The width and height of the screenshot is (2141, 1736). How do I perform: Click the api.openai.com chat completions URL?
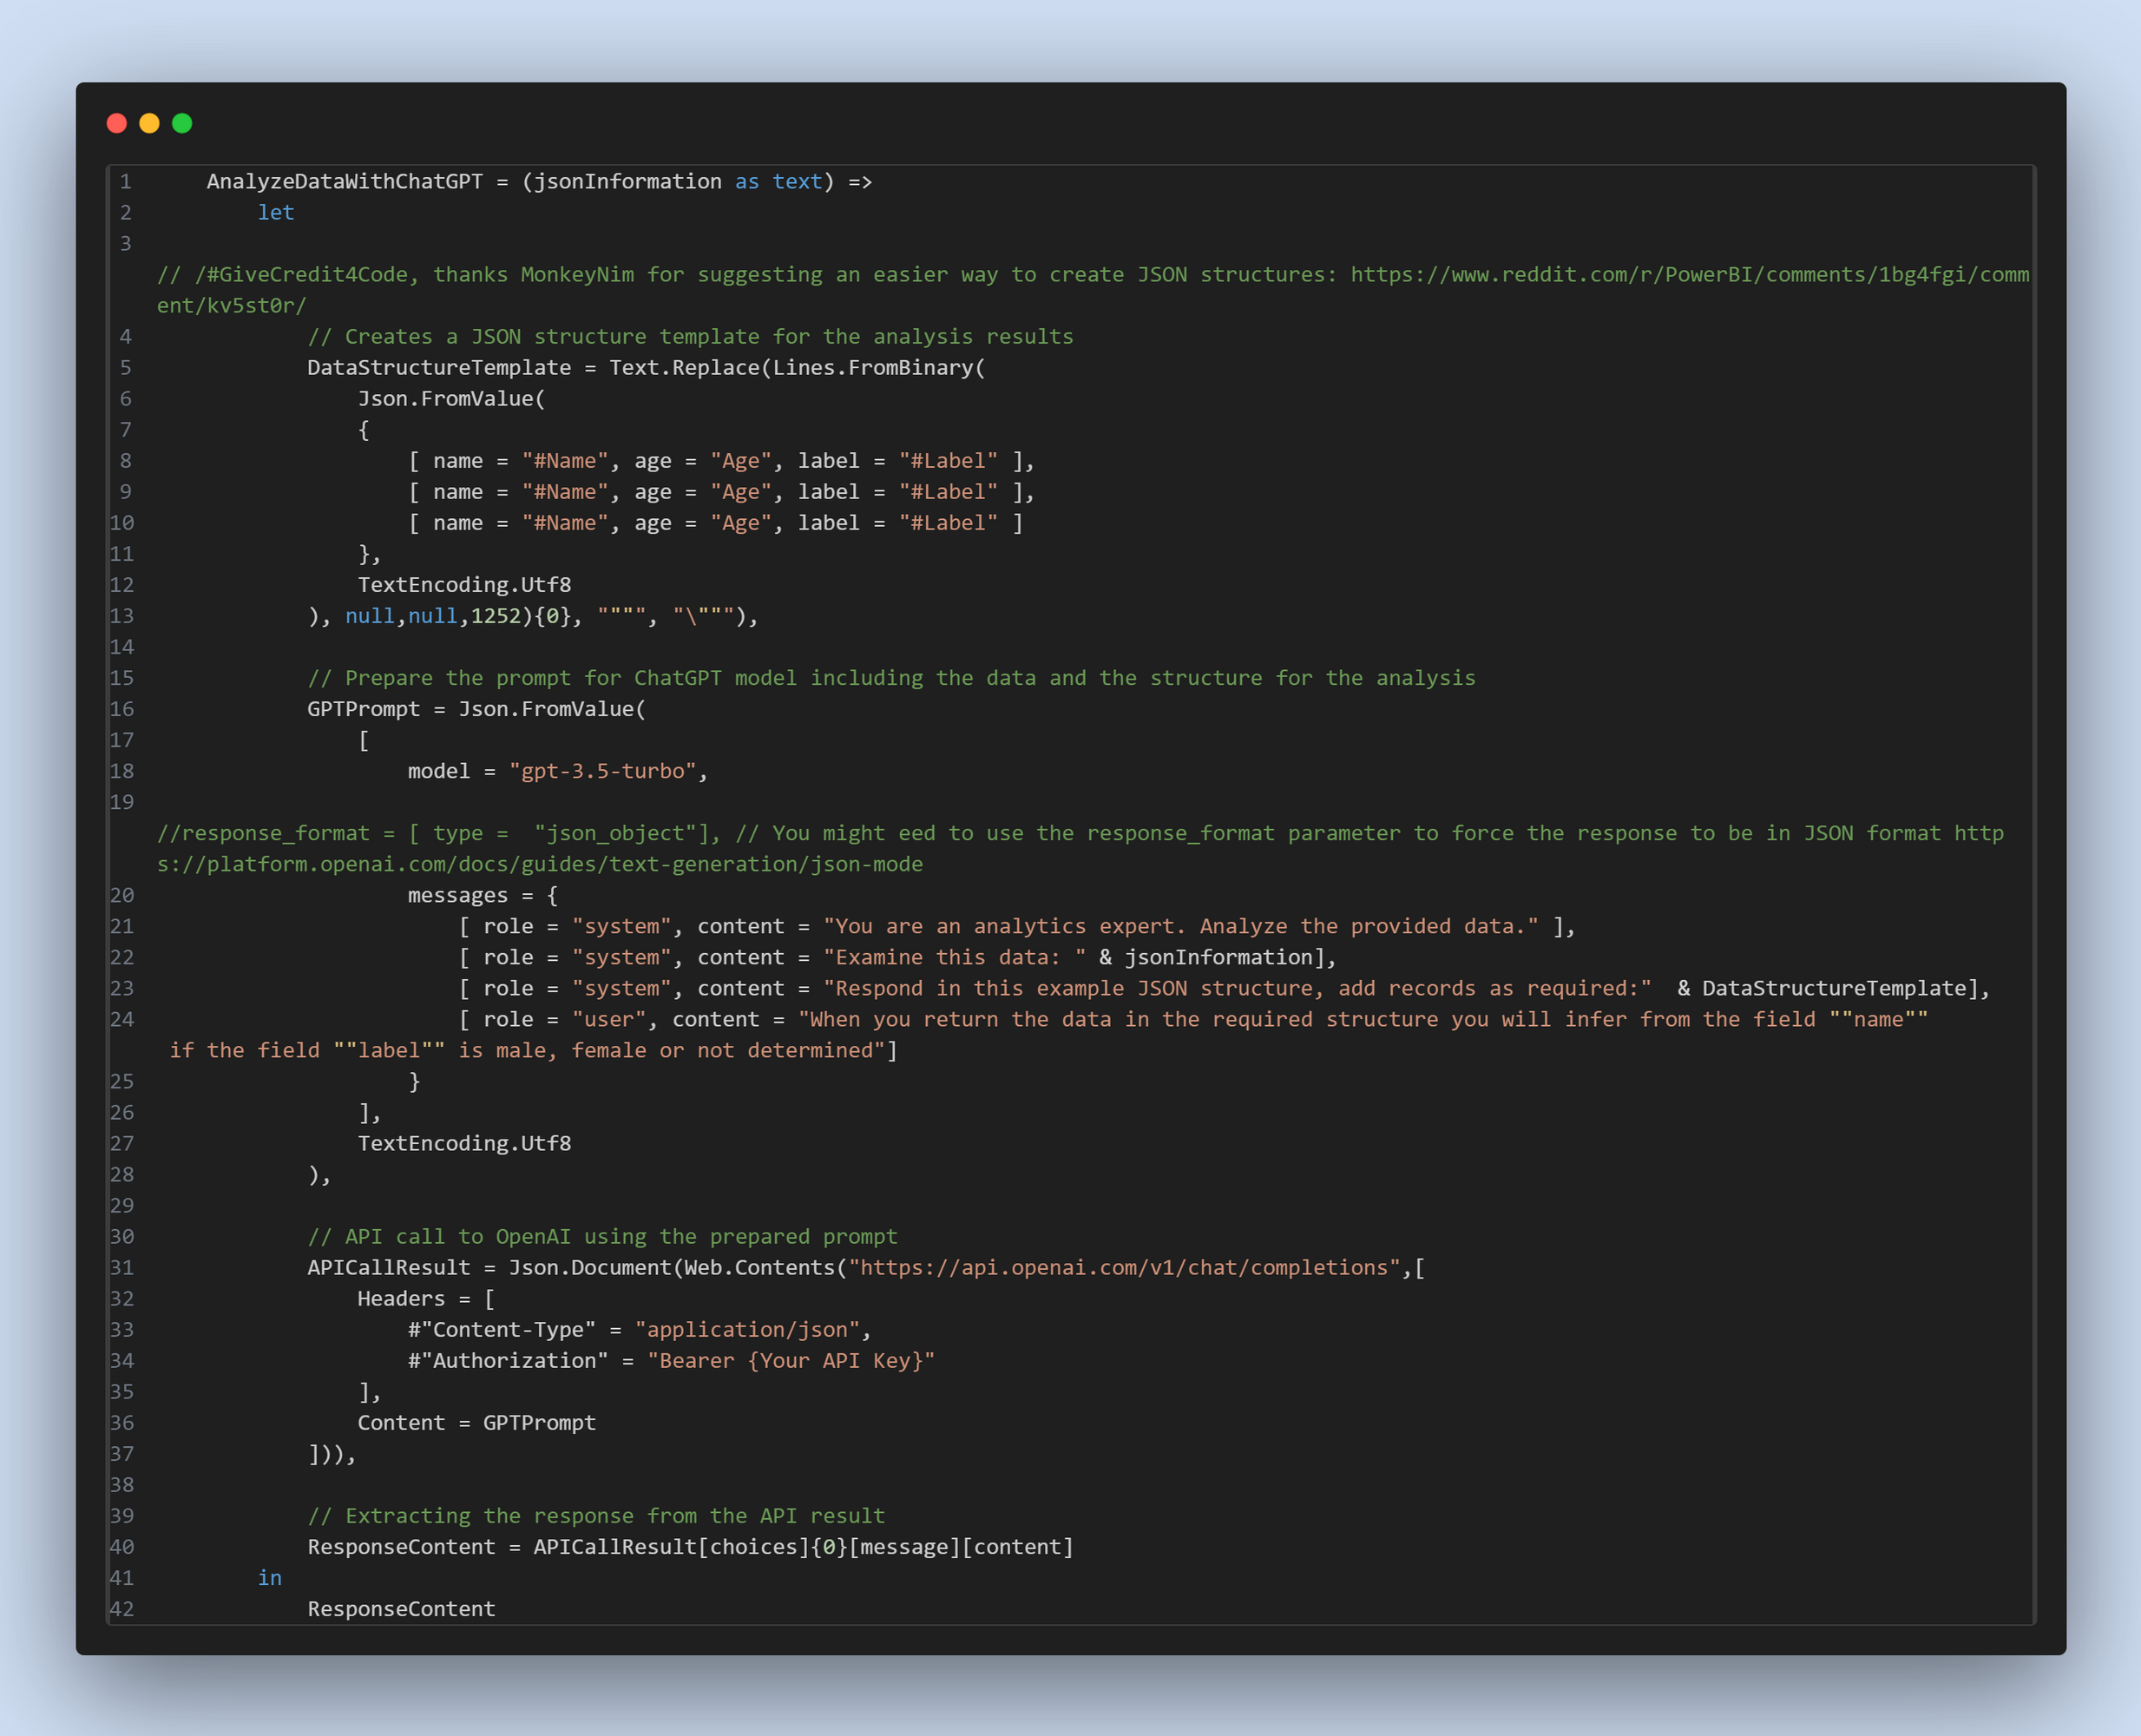(x=1125, y=1266)
